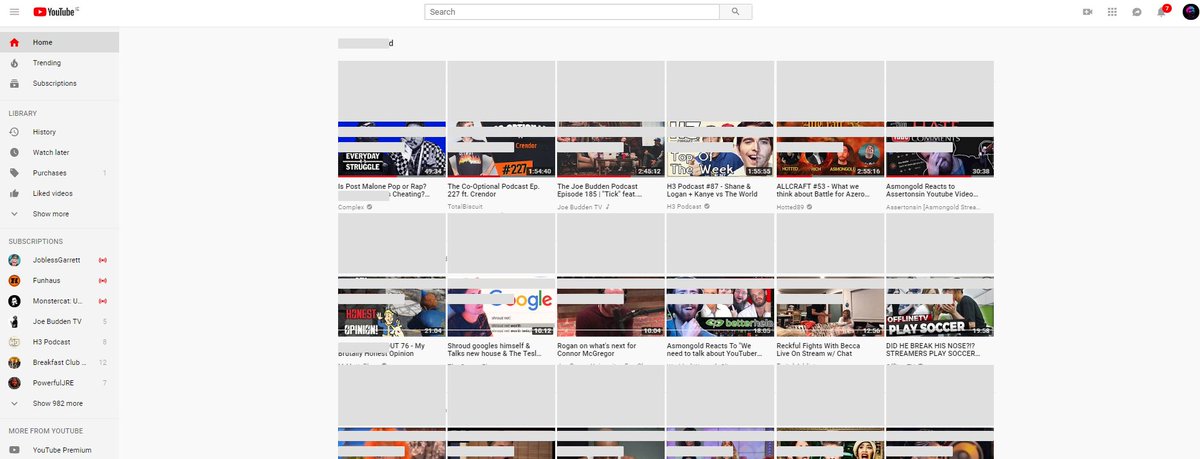Click the Breakfast Club channel avatar
The width and height of the screenshot is (1200, 459).
pyautogui.click(x=14, y=362)
